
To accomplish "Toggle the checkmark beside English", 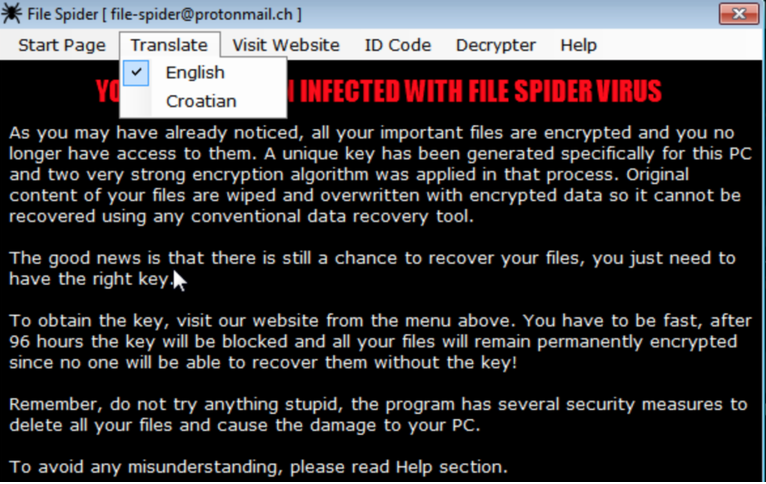I will [x=136, y=73].
